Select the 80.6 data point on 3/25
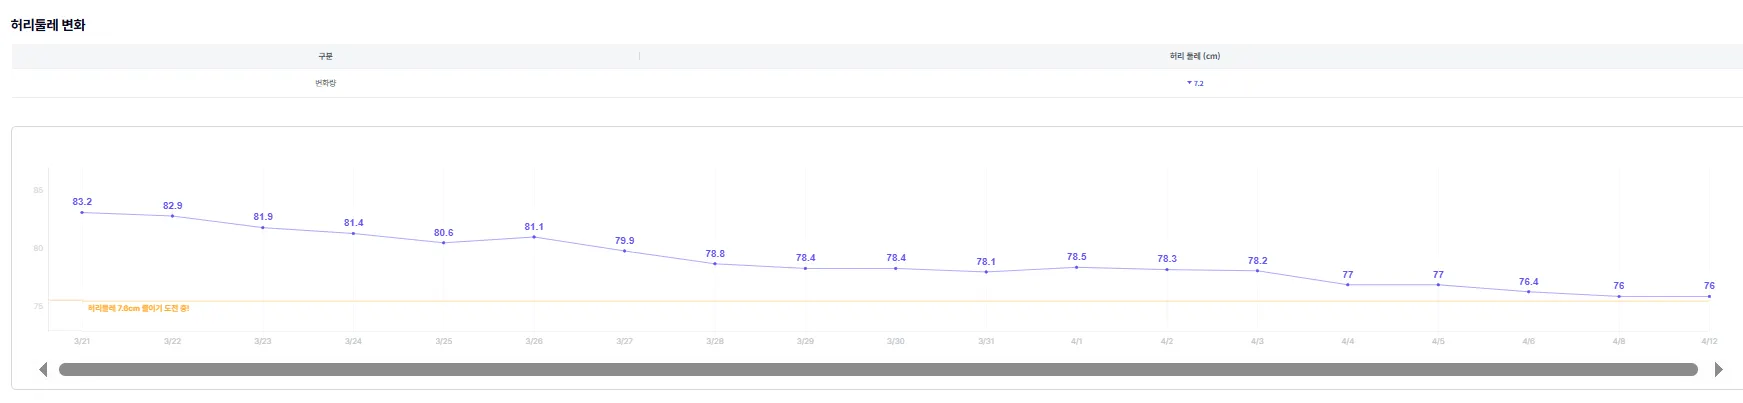This screenshot has width=1743, height=403. [x=444, y=243]
